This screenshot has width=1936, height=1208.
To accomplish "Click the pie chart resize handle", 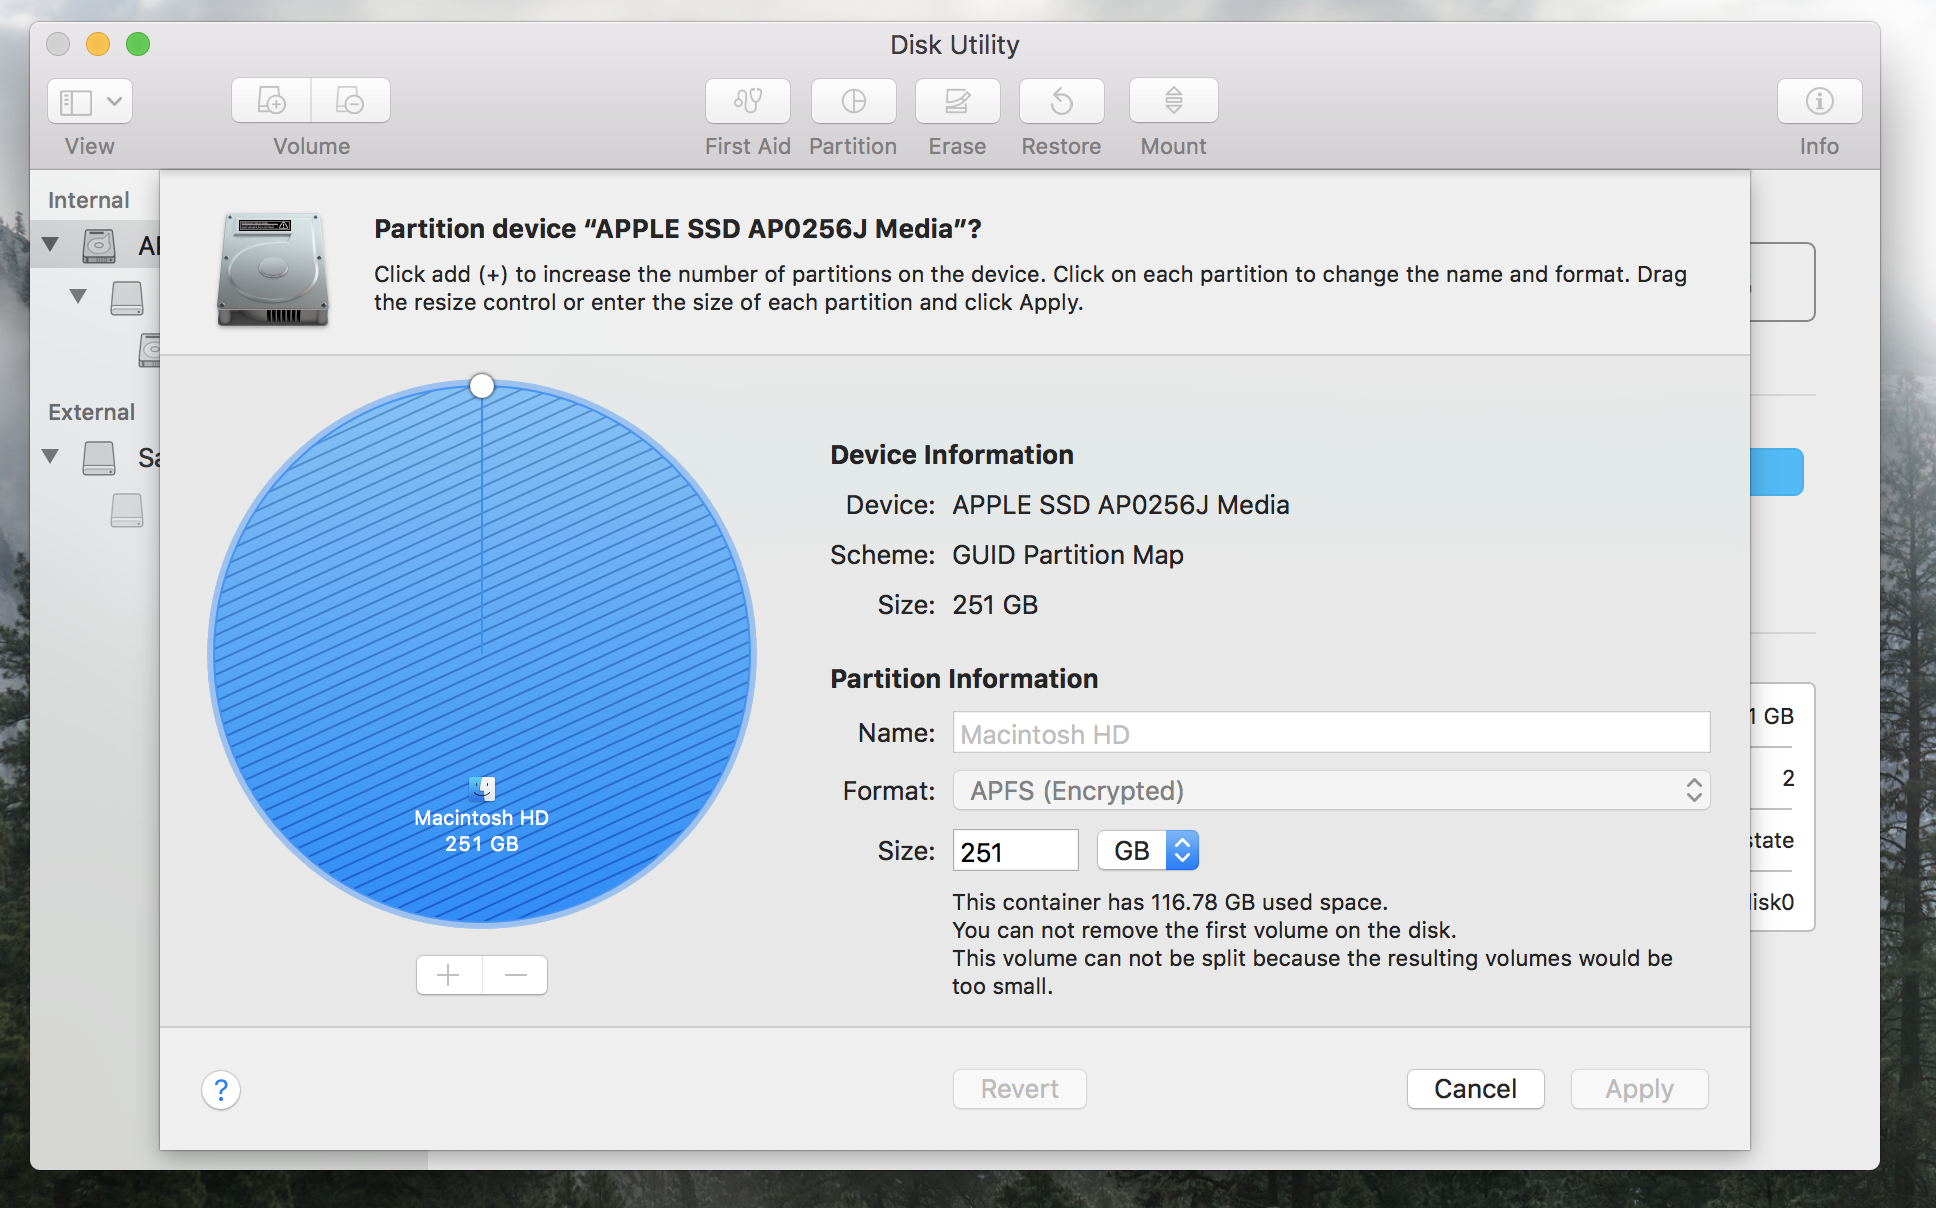I will (x=482, y=386).
